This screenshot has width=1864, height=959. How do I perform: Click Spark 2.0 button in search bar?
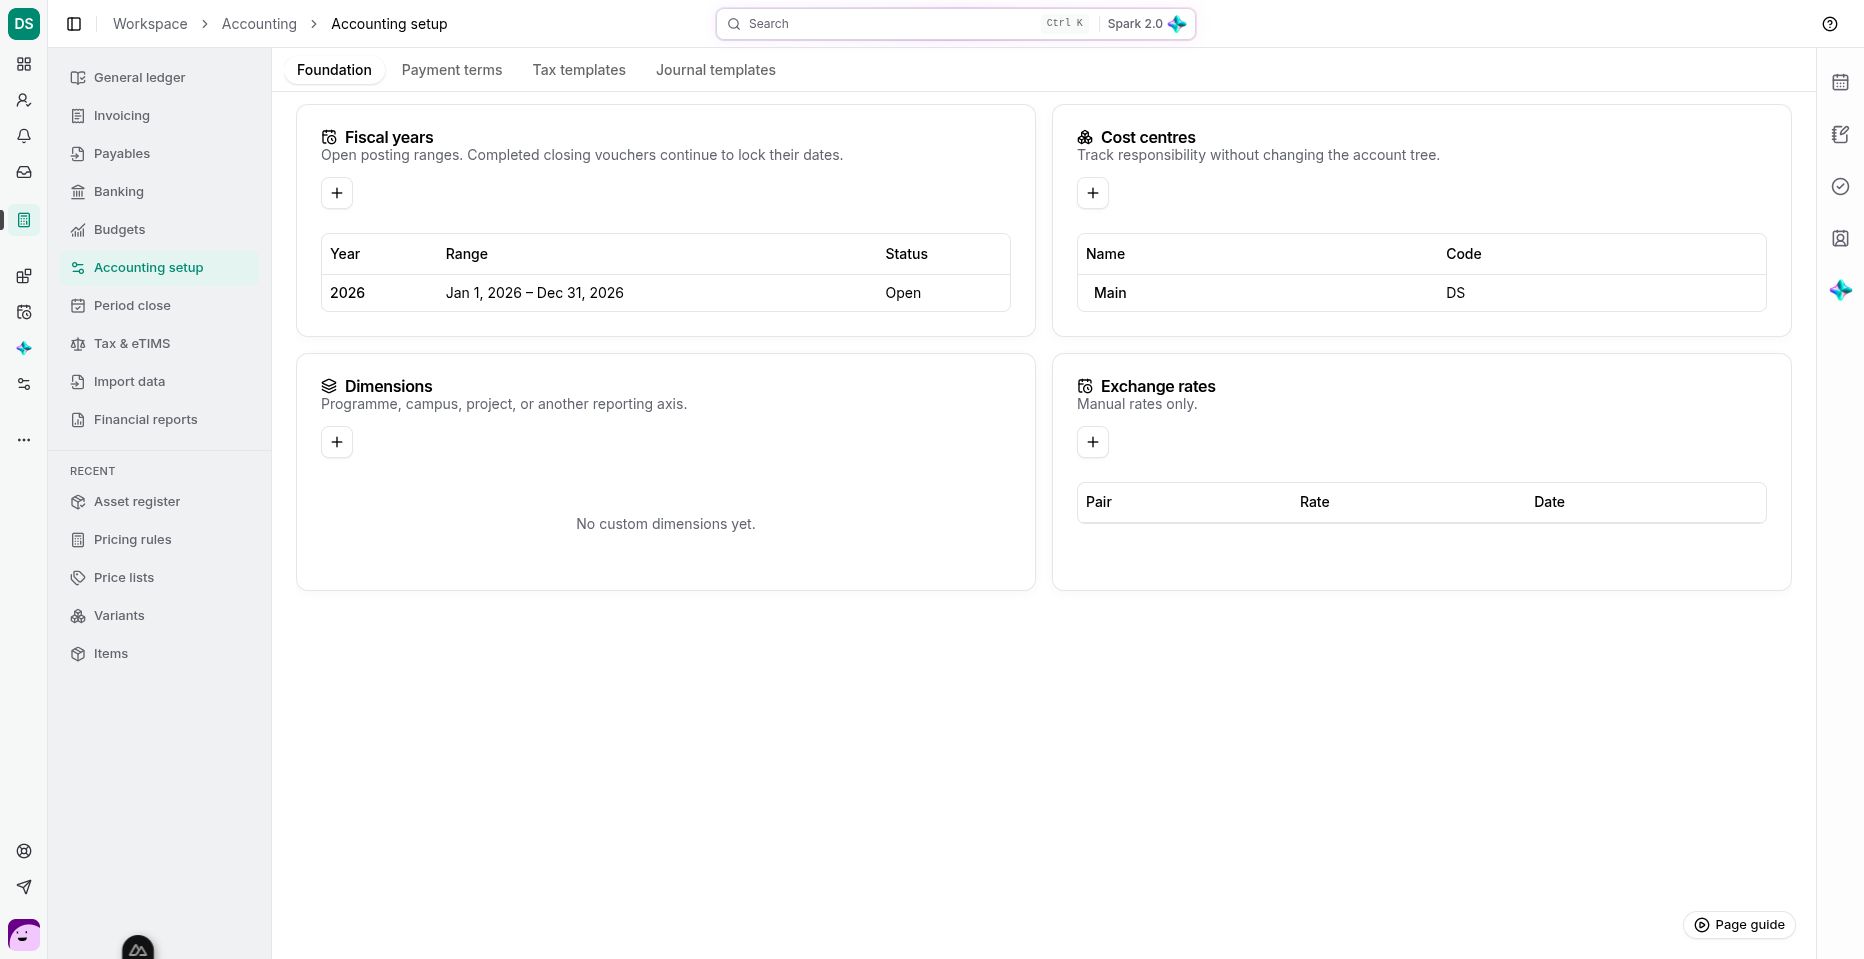coord(1146,24)
